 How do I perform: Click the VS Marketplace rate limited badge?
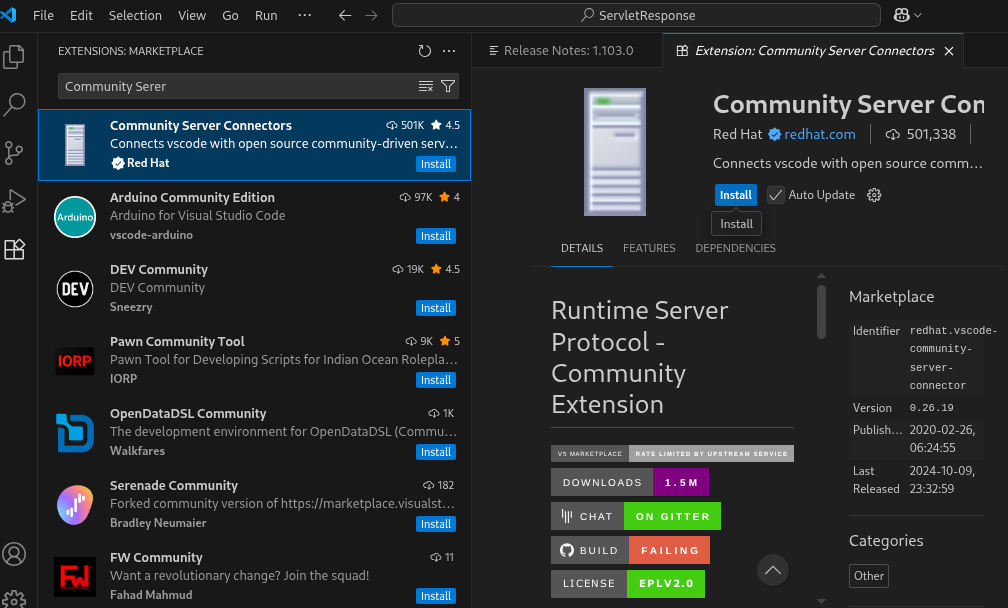tap(672, 453)
